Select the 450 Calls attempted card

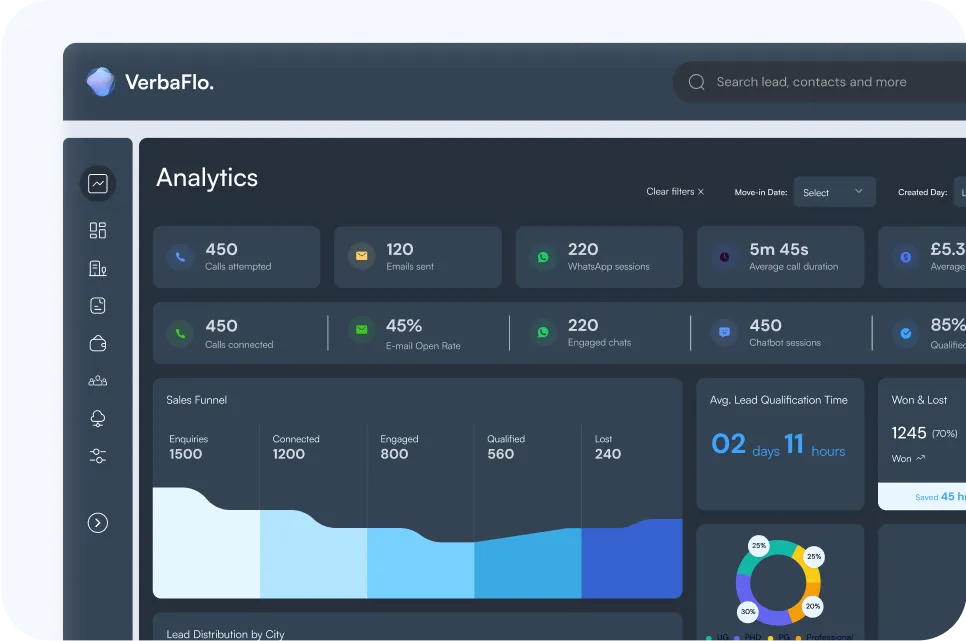237,257
